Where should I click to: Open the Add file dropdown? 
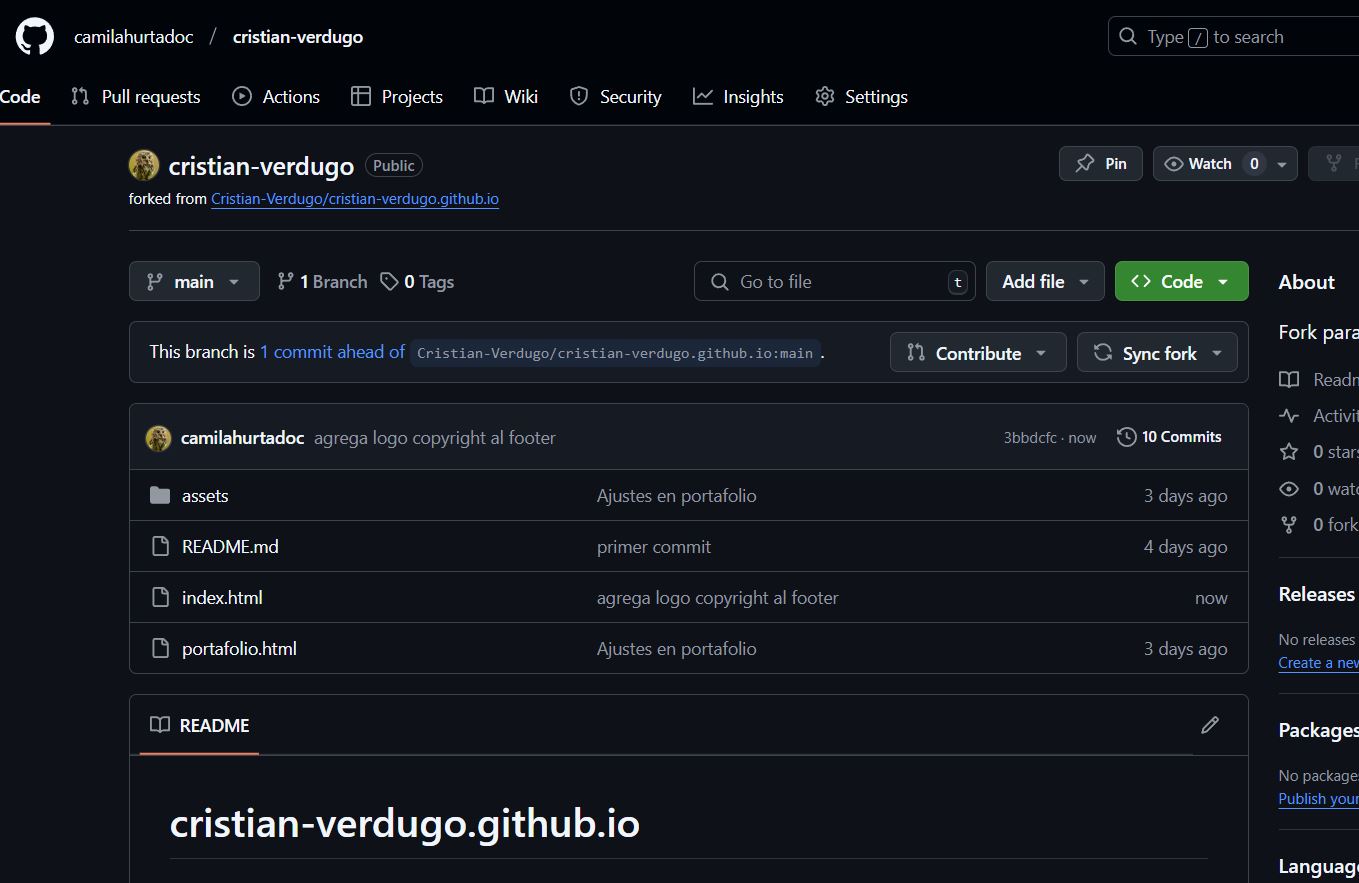coord(1044,281)
